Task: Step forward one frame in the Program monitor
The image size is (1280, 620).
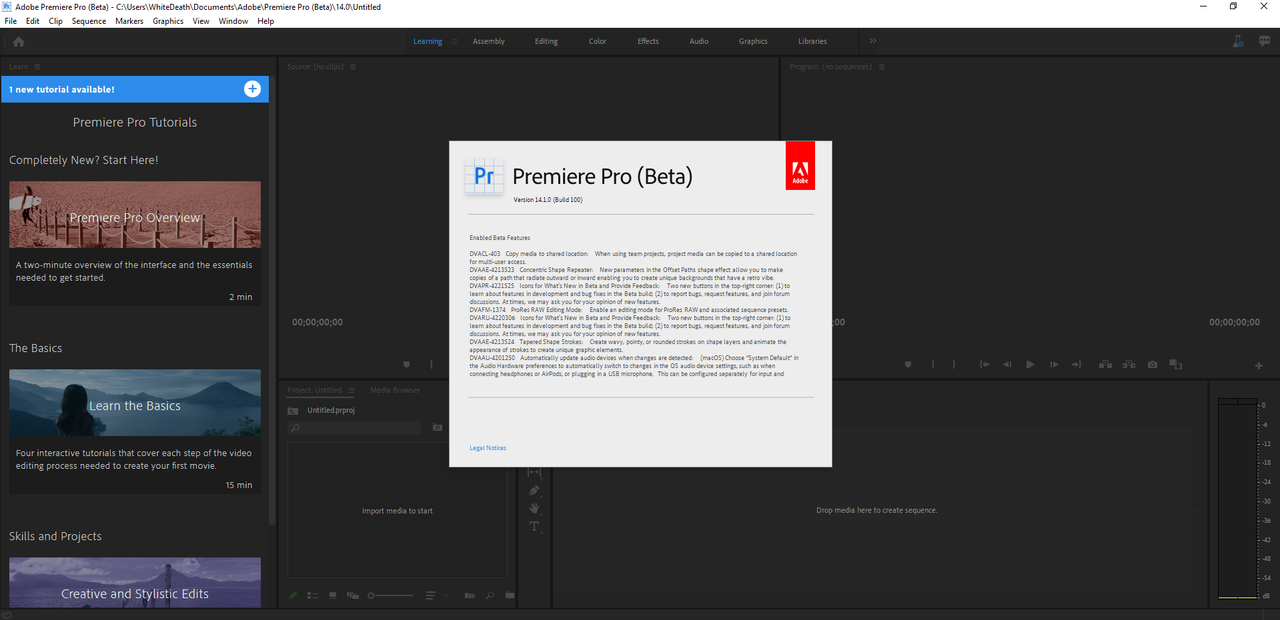Action: point(1054,364)
